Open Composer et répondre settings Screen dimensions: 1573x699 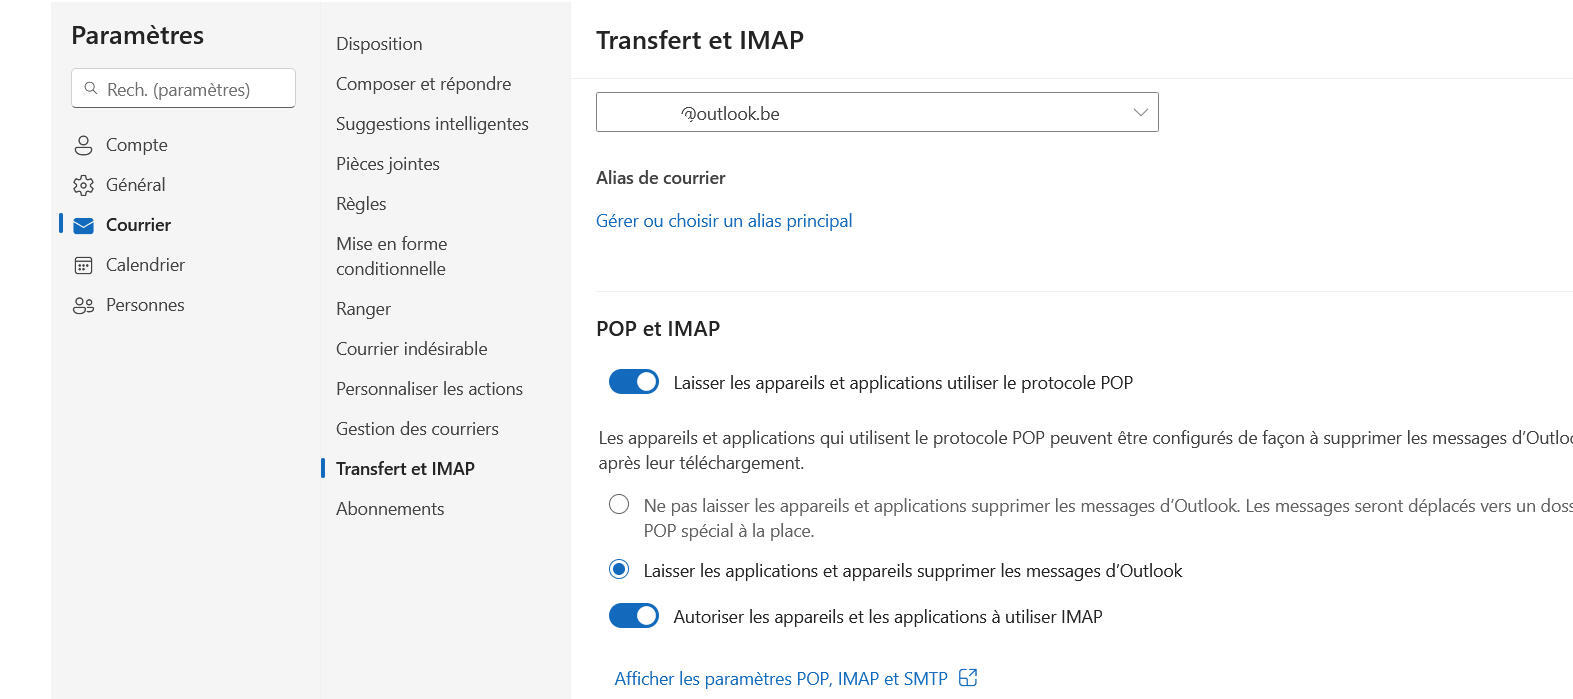(x=423, y=84)
